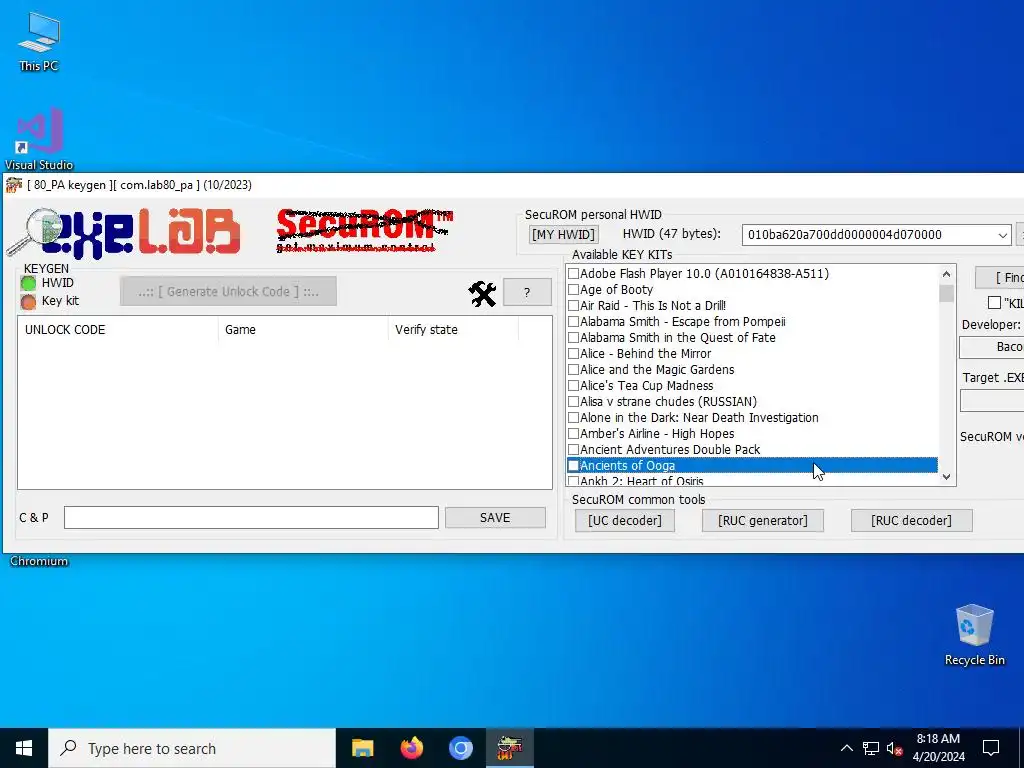This screenshot has width=1024, height=768.
Task: Click the exeLAB magnifier logo
Action: pos(123,232)
